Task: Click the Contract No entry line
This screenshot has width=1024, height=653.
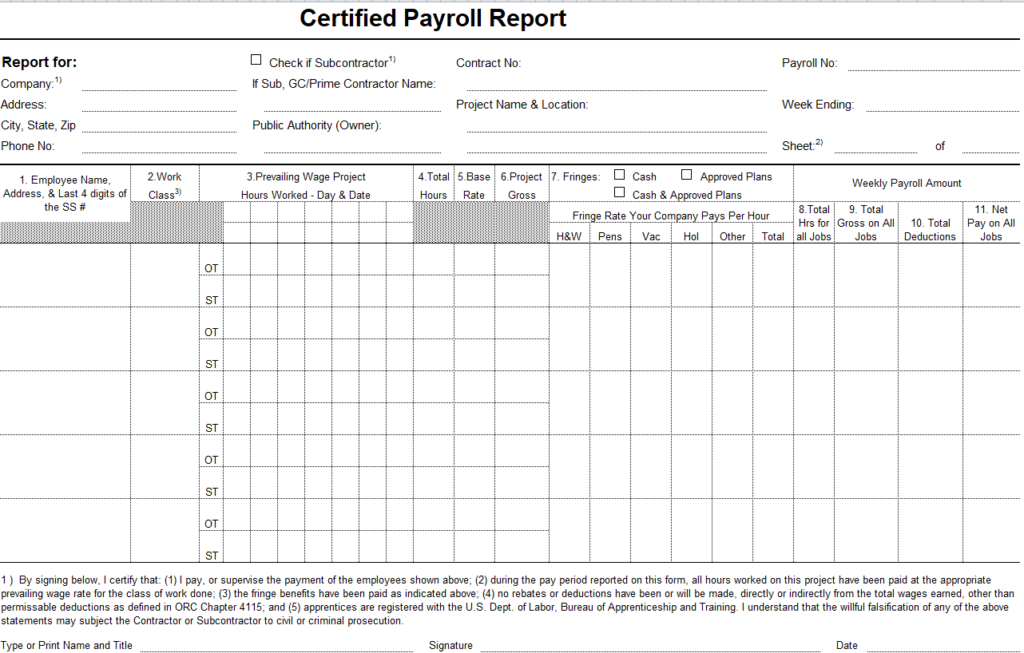Action: point(611,84)
